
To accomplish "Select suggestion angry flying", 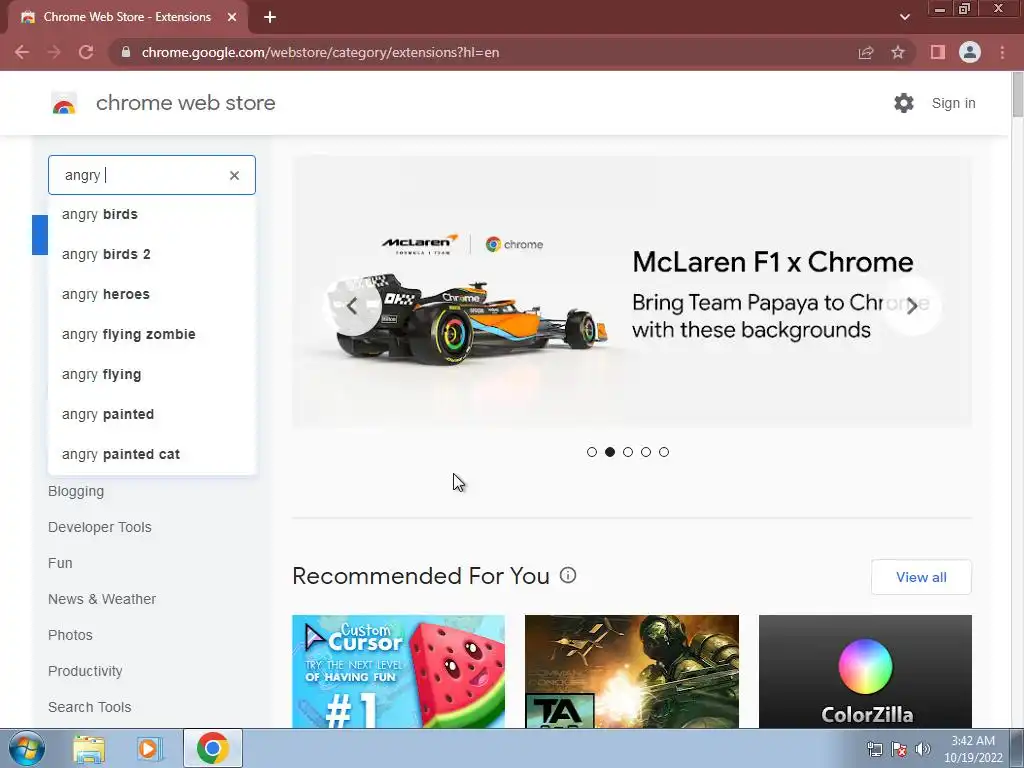I will click(x=152, y=374).
